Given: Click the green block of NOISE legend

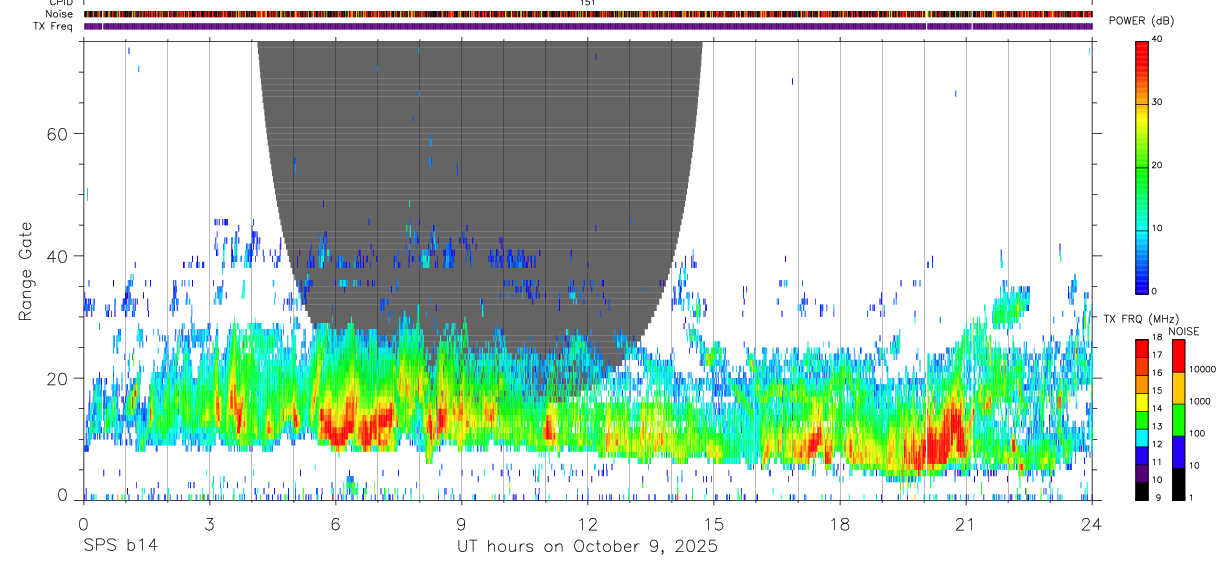Looking at the screenshot, I should pyautogui.click(x=1178, y=420).
